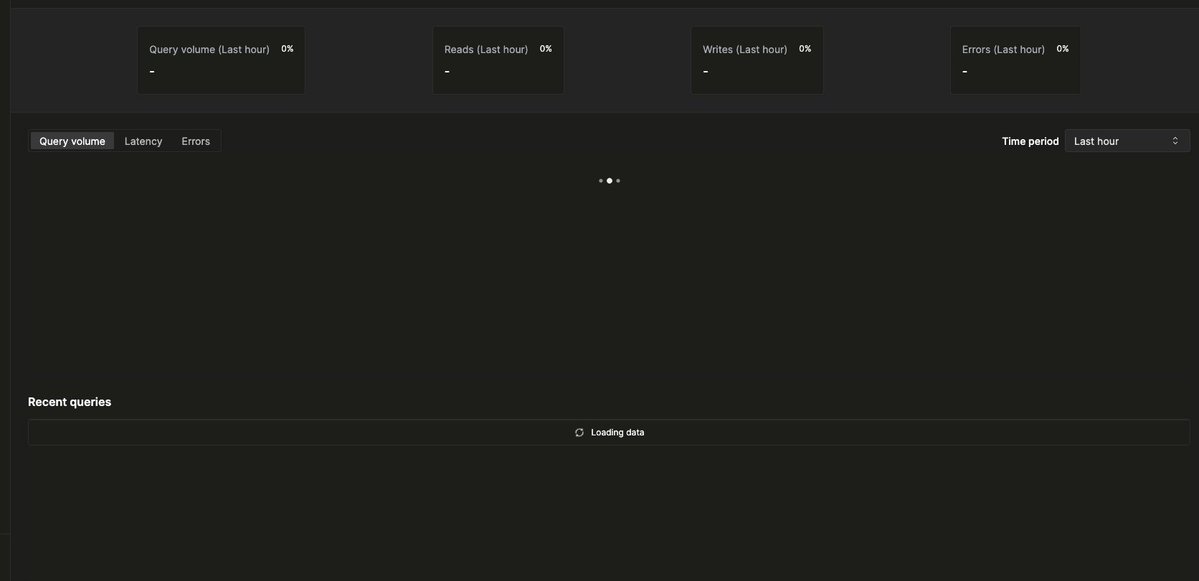1199x581 pixels.
Task: Open the Errors tab
Action: click(x=196, y=141)
